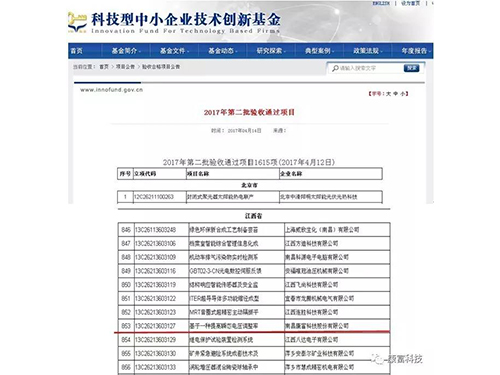Click the www.innofund.gov.cn address text
This screenshot has height=375, width=500.
(111, 90)
